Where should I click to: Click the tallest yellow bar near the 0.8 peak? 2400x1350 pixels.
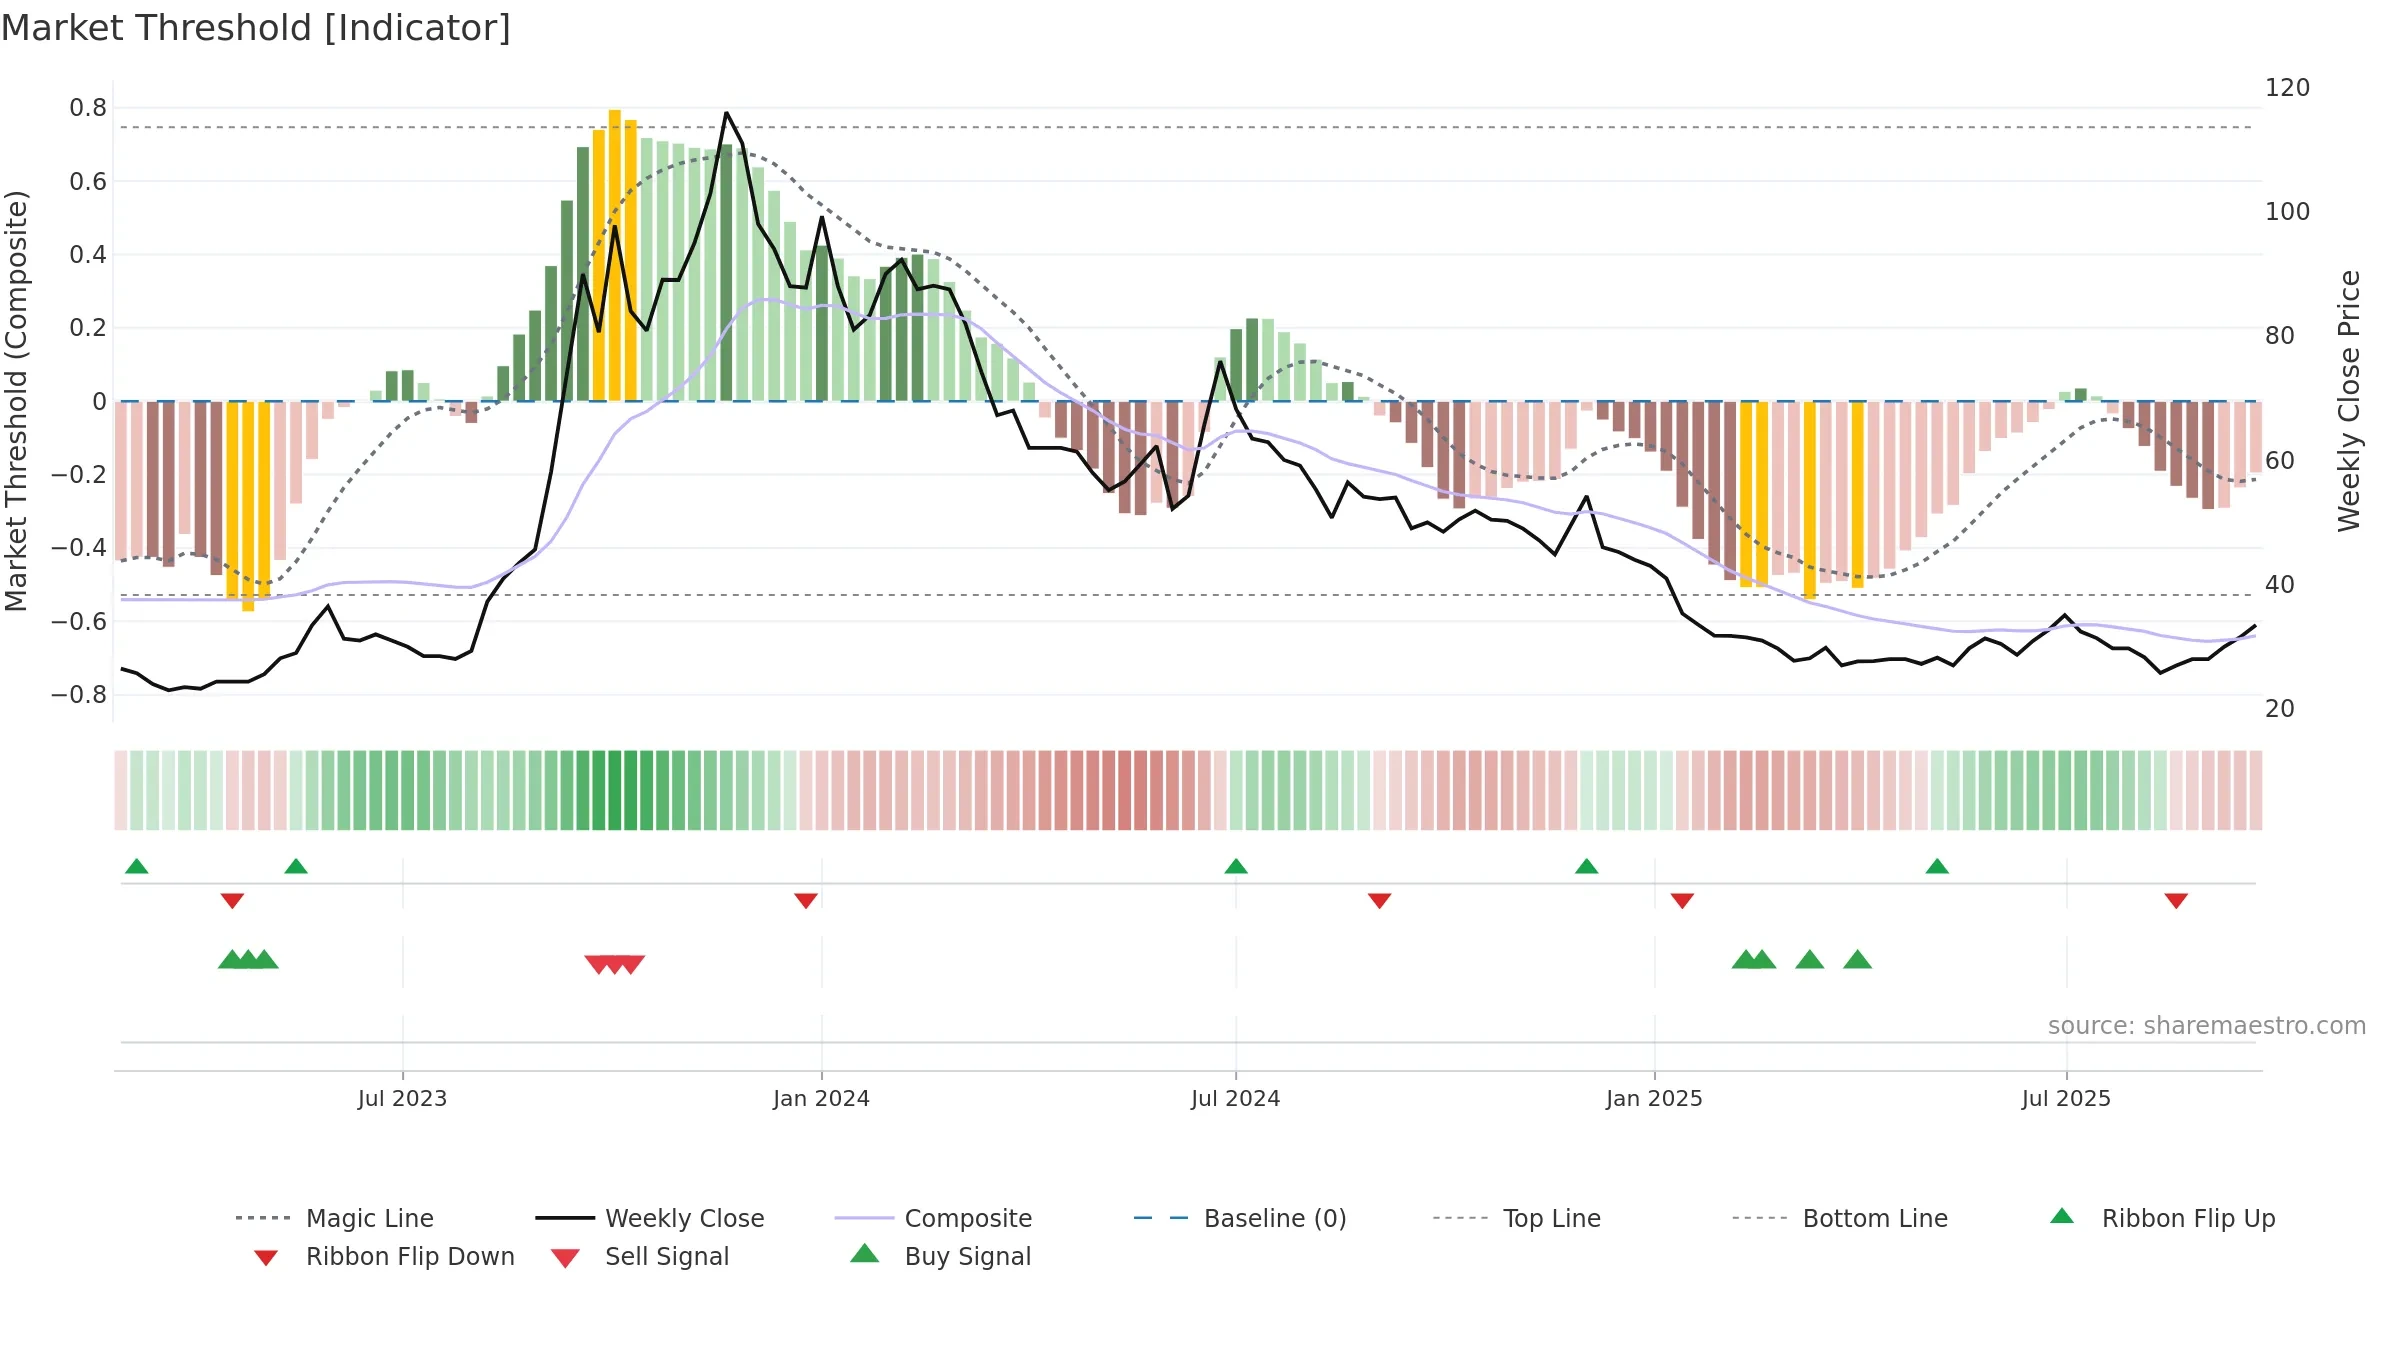(x=614, y=255)
